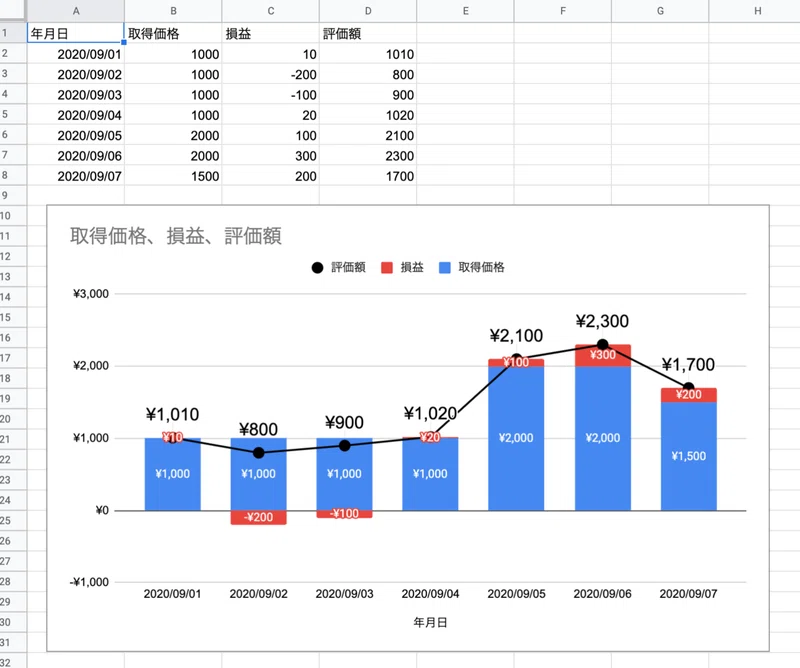800x668 pixels.
Task: Click the cell with value 2300
Action: (x=368, y=155)
